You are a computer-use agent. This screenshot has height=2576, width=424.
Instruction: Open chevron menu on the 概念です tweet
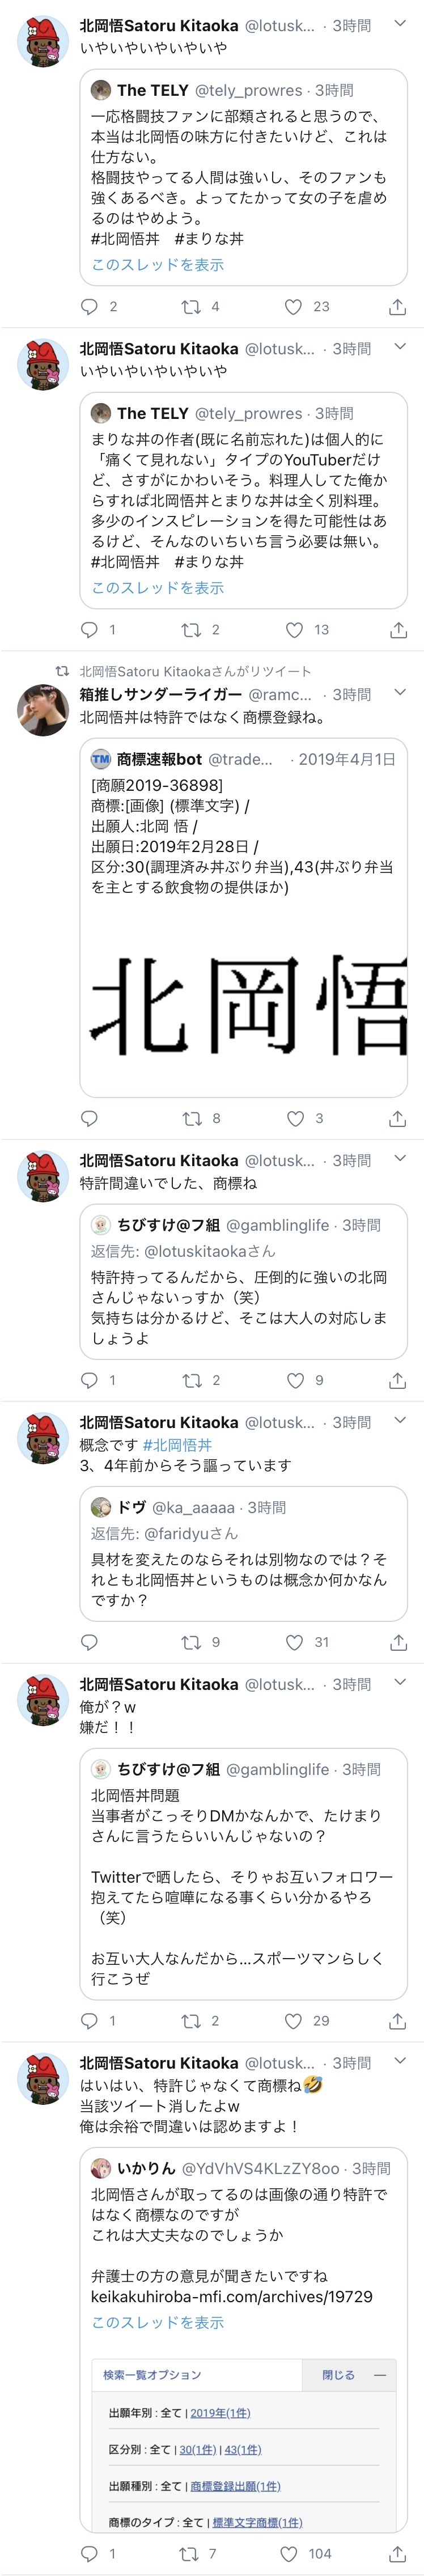point(400,1420)
